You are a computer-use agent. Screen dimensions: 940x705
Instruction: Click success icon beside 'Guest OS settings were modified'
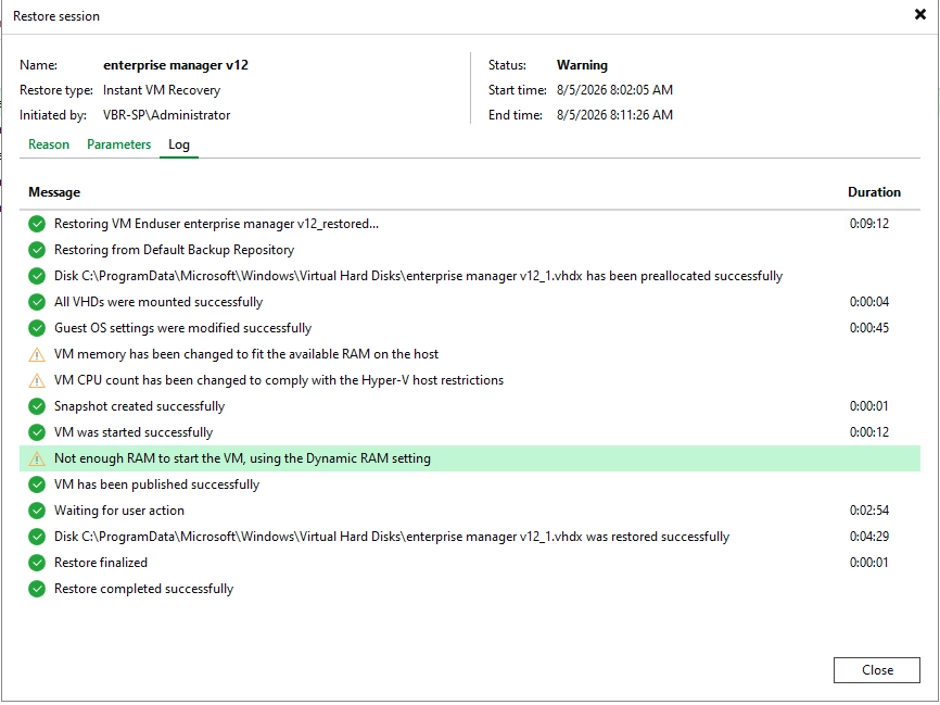[37, 328]
